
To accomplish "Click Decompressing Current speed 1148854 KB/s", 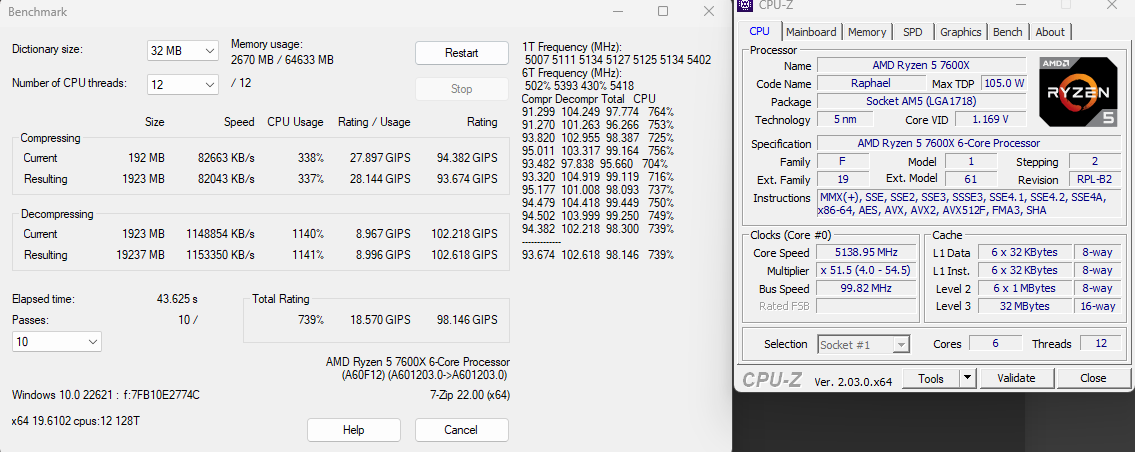I will point(220,234).
